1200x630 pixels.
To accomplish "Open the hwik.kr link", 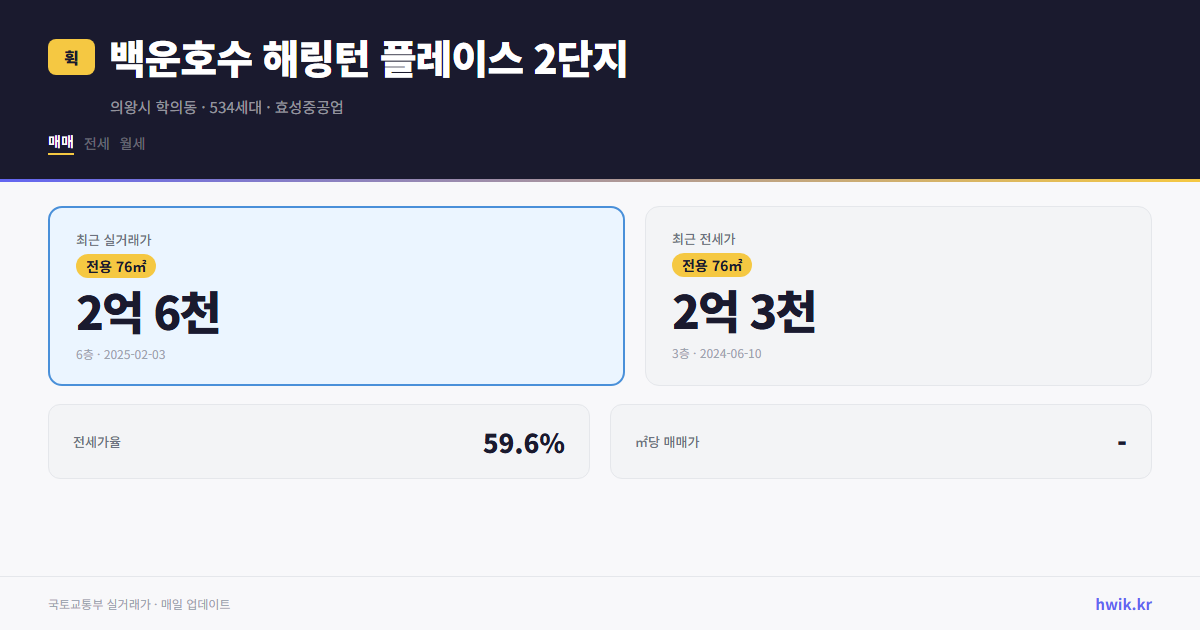I will click(1123, 603).
